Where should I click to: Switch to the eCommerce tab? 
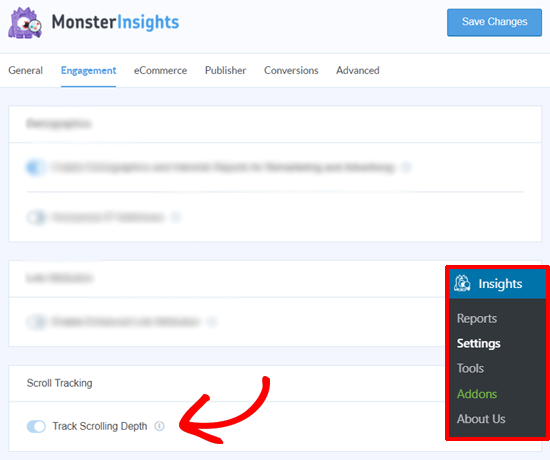pos(160,71)
